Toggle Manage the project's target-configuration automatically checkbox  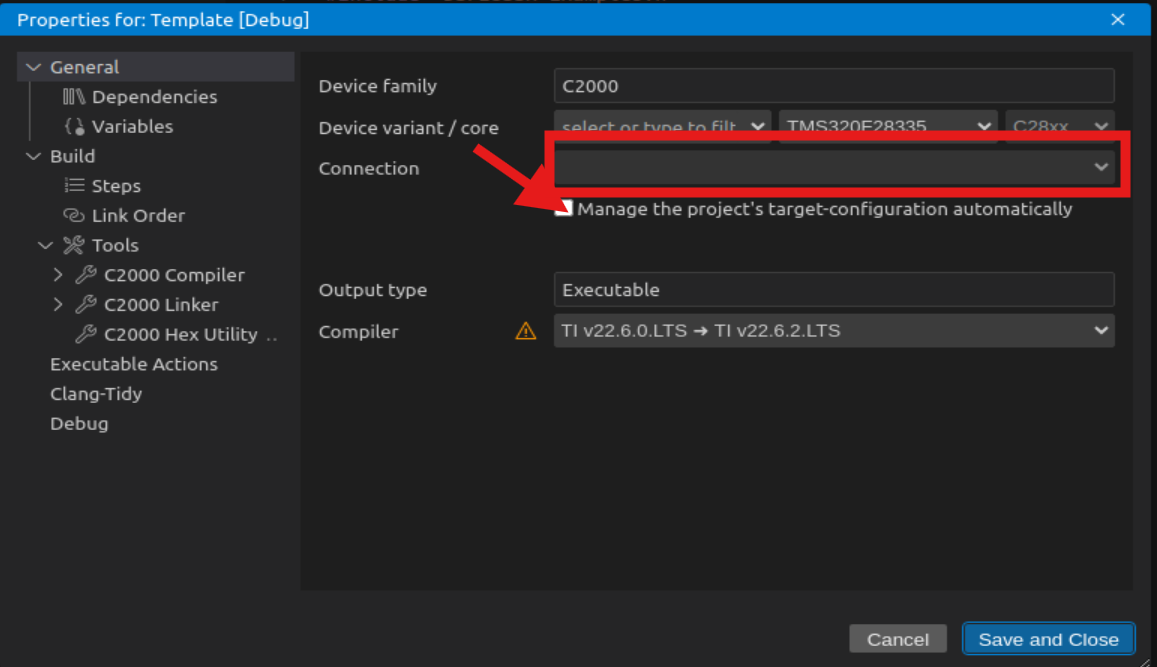coord(564,208)
